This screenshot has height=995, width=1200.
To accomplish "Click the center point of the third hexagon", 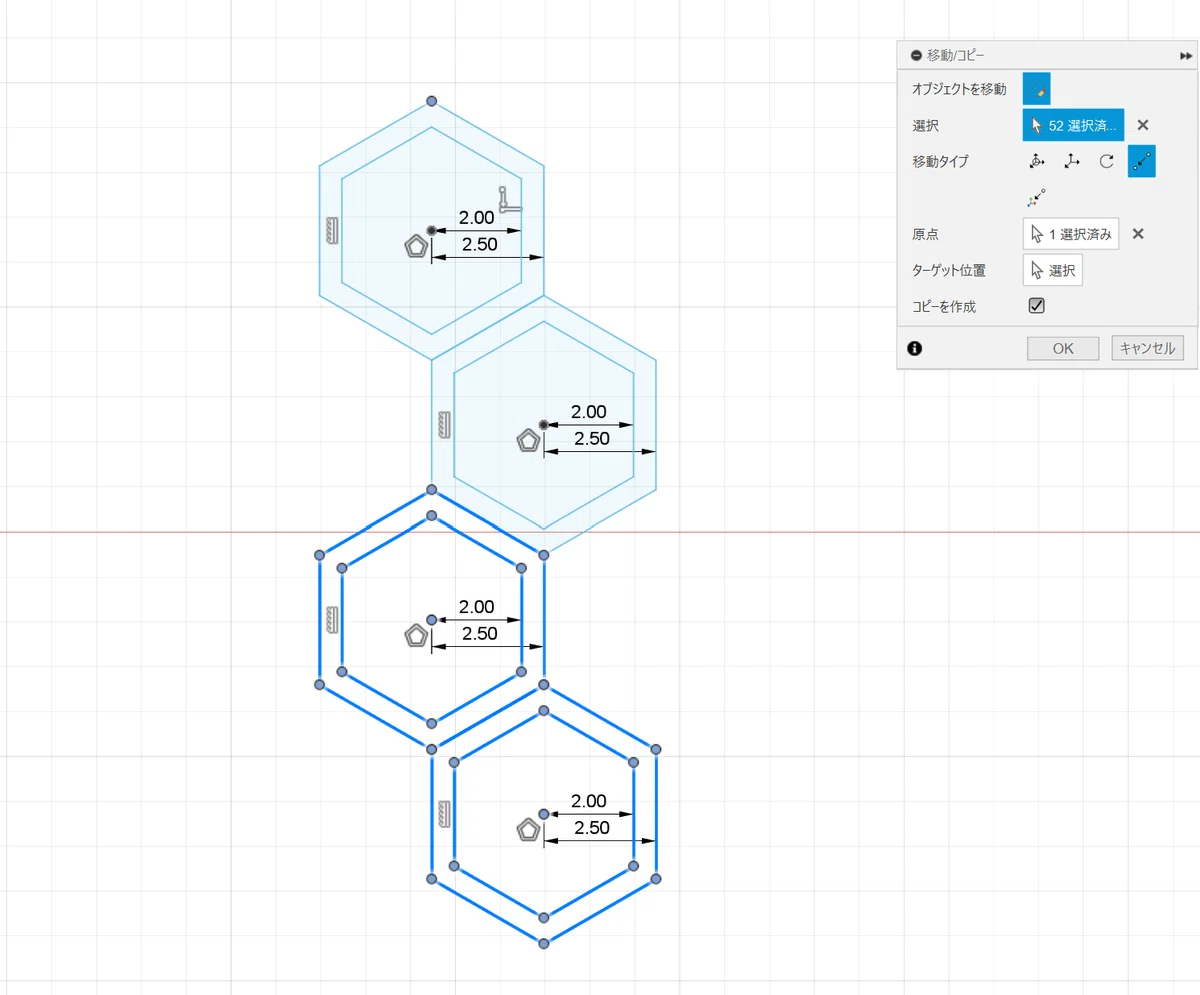I will point(431,620).
